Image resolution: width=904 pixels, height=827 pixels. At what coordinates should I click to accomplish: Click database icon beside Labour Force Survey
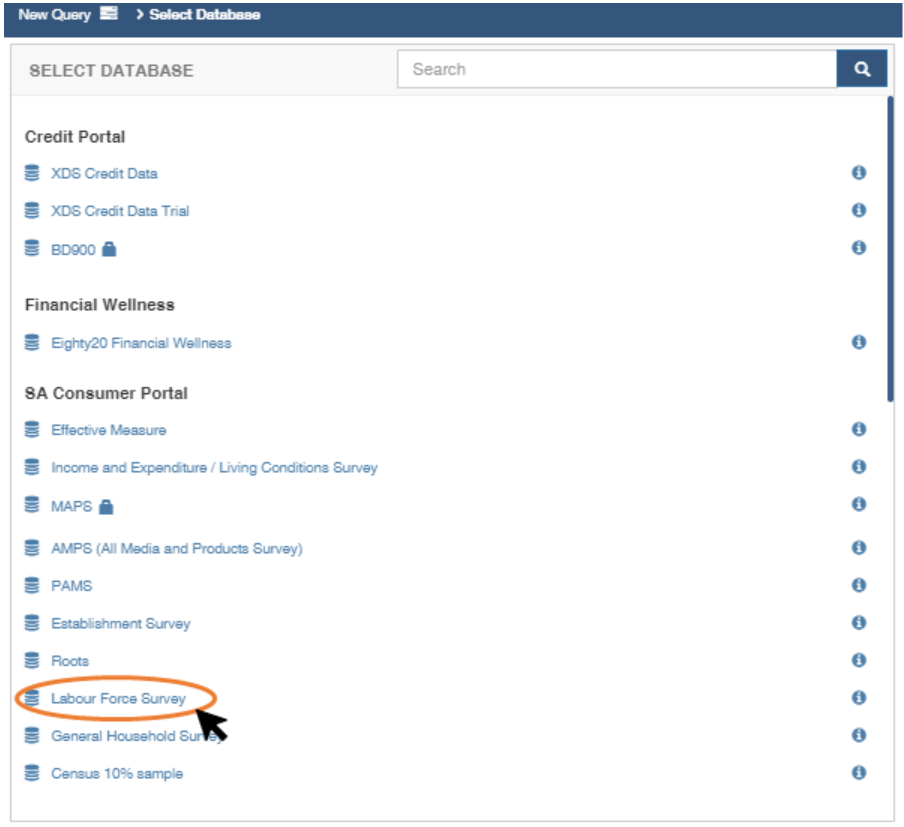tap(32, 697)
